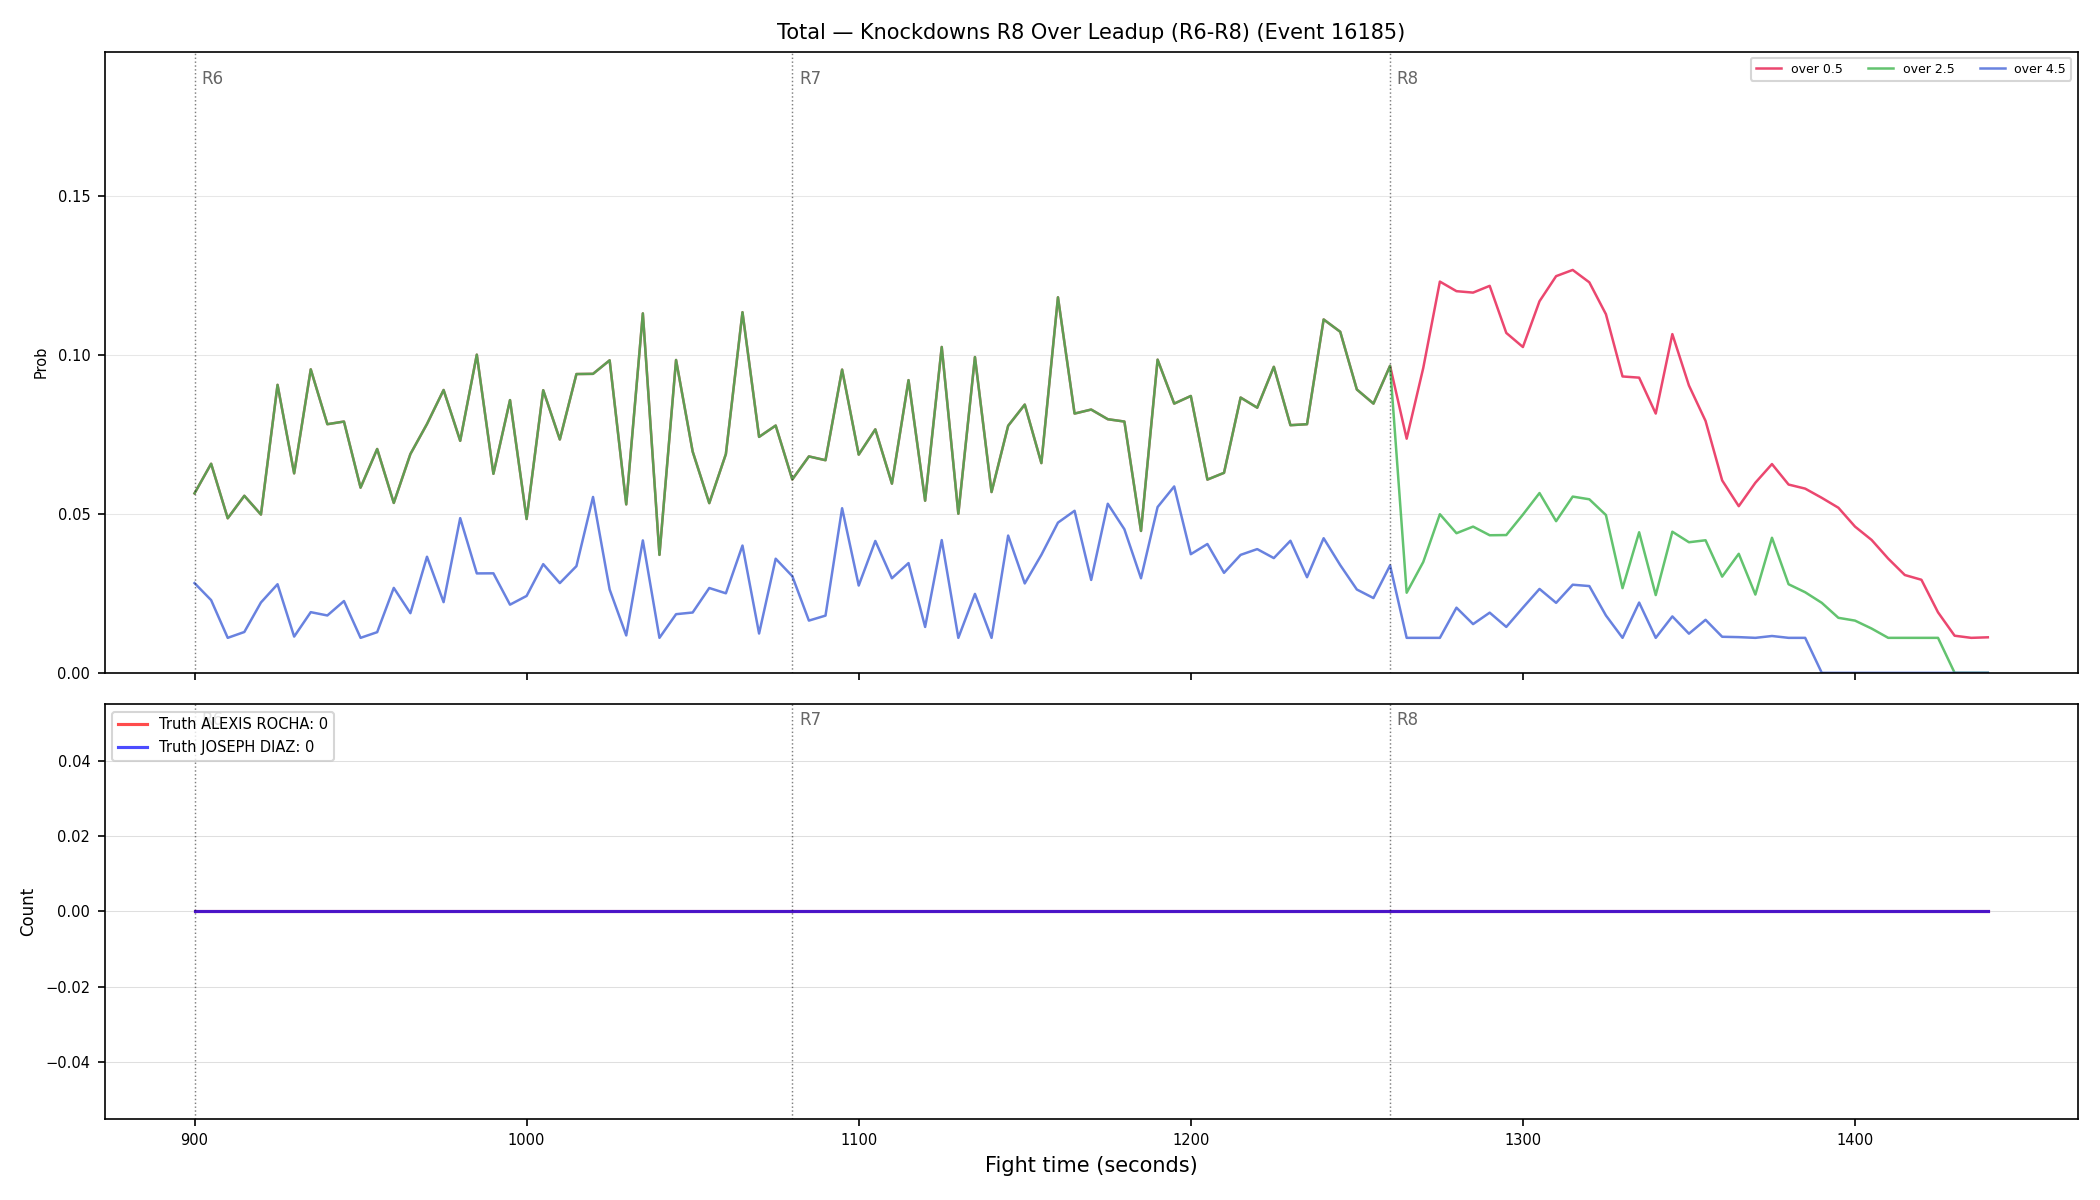Select the 'over 2.5' legend entry
Image resolution: width=2100 pixels, height=1200 pixels.
pyautogui.click(x=1910, y=69)
